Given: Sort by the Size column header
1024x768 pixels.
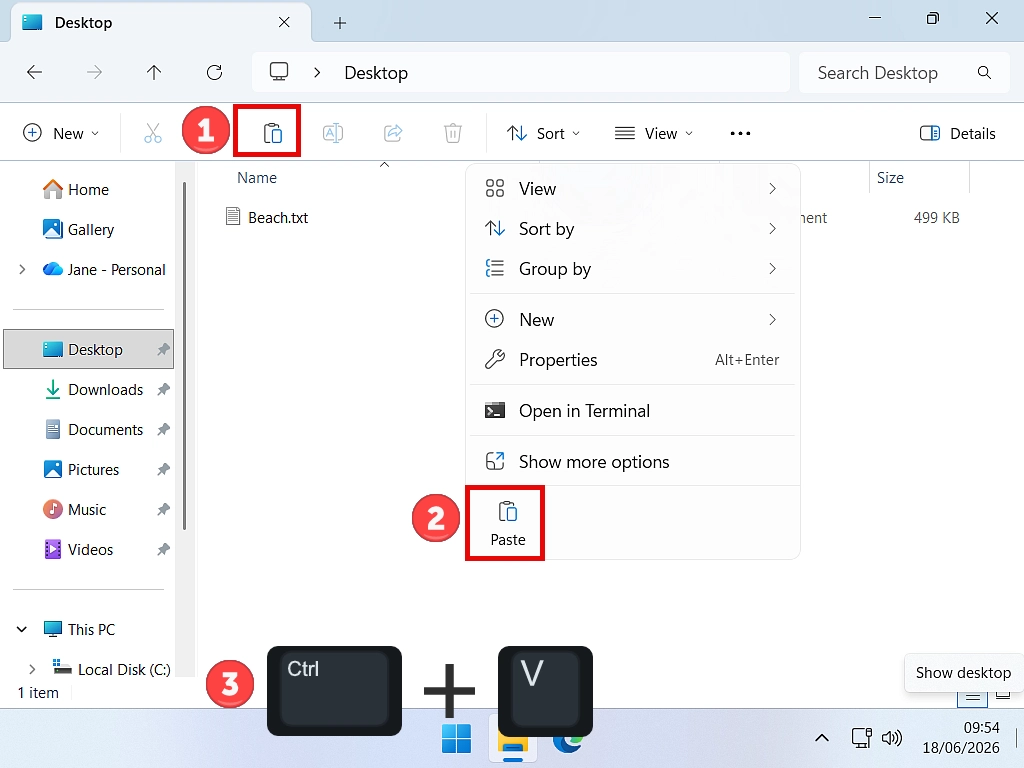Looking at the screenshot, I should [890, 178].
